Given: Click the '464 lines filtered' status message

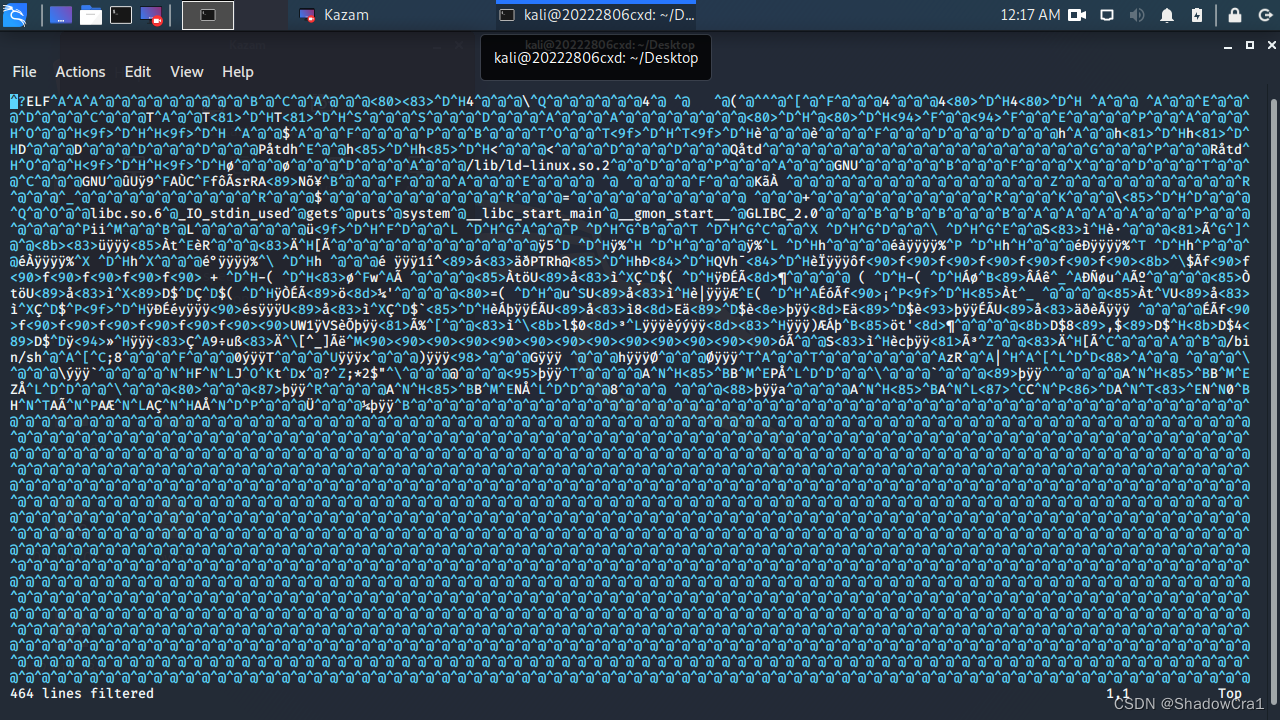Looking at the screenshot, I should point(82,693).
